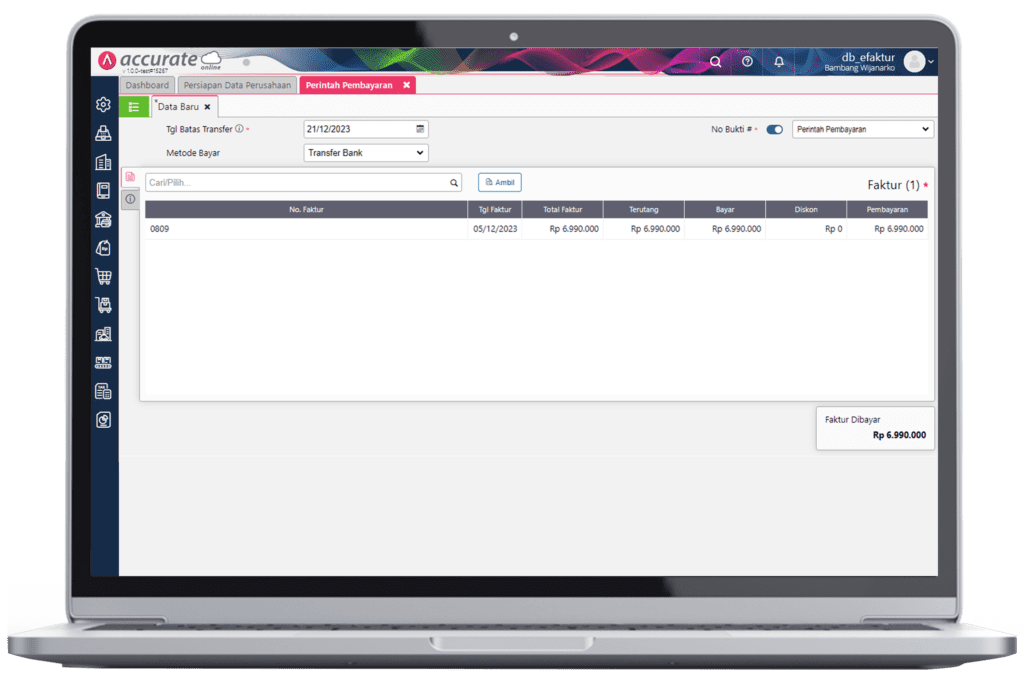This screenshot has width=1024, height=683.
Task: Open the Perintah Pembayaran numbering dropdown
Action: coord(863,129)
